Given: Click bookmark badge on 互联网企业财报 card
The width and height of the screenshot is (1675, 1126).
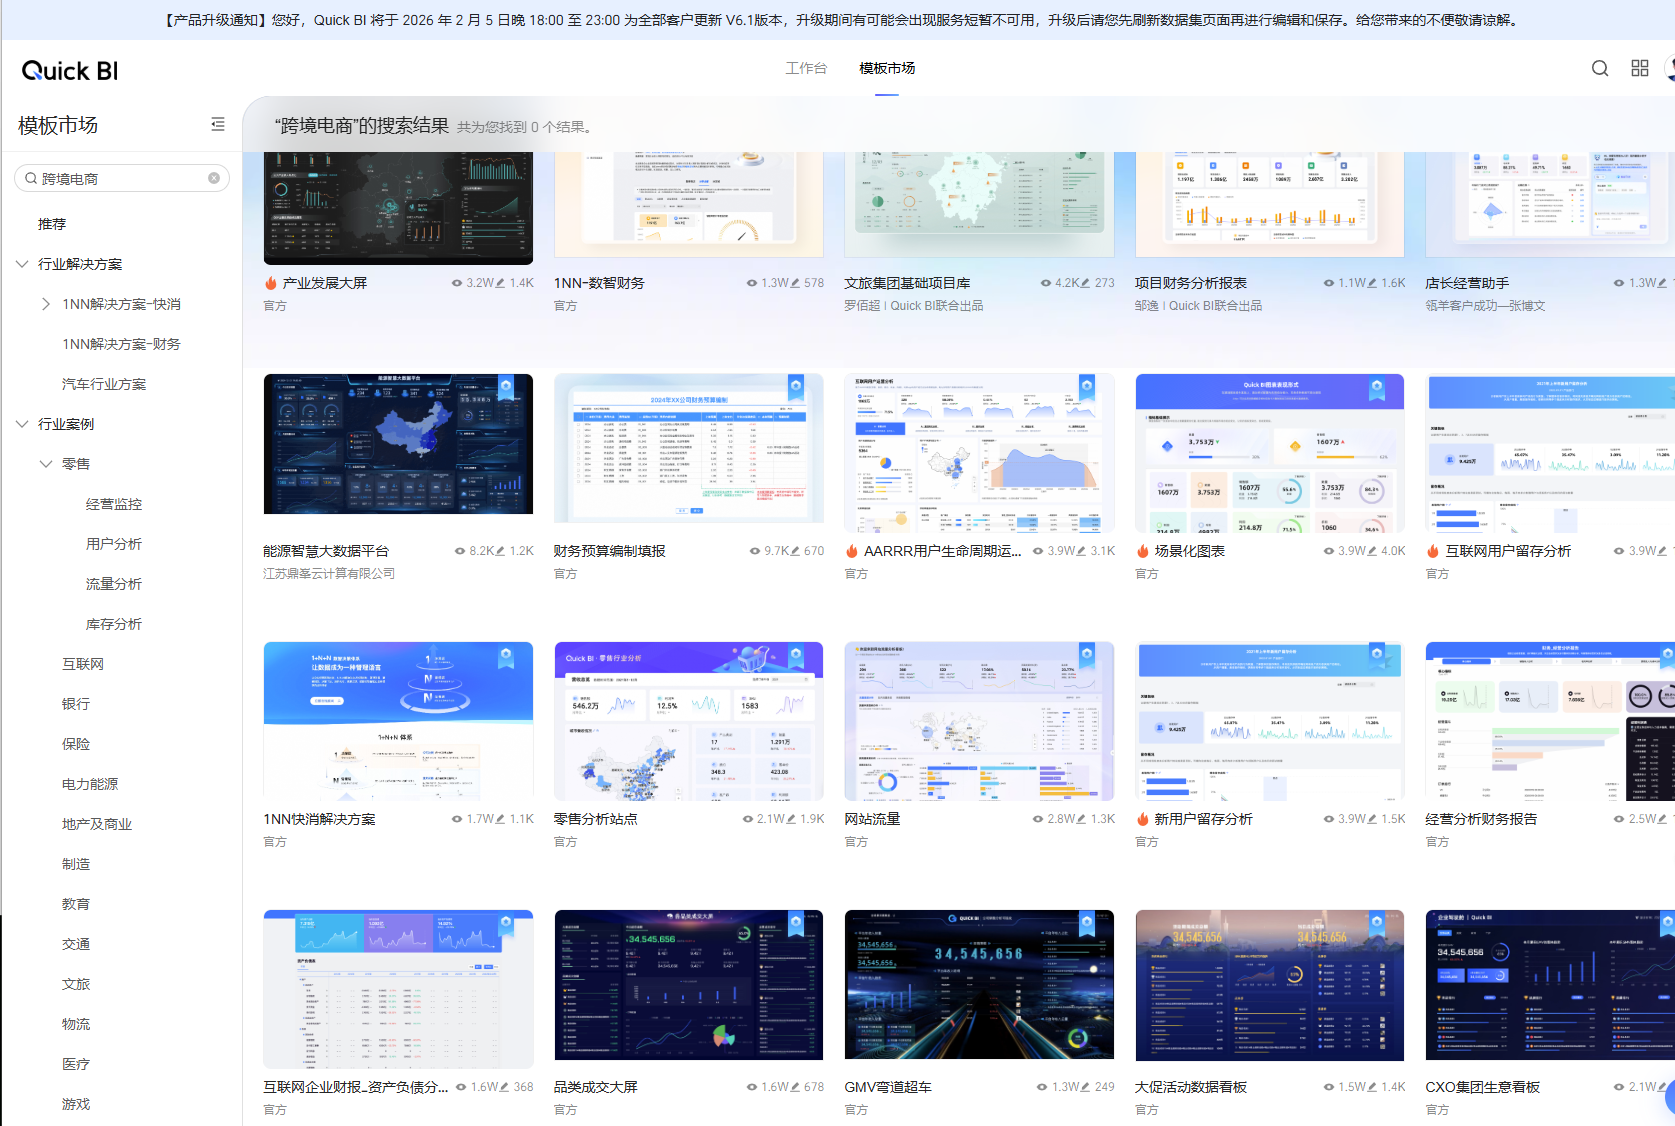Looking at the screenshot, I should tap(506, 923).
